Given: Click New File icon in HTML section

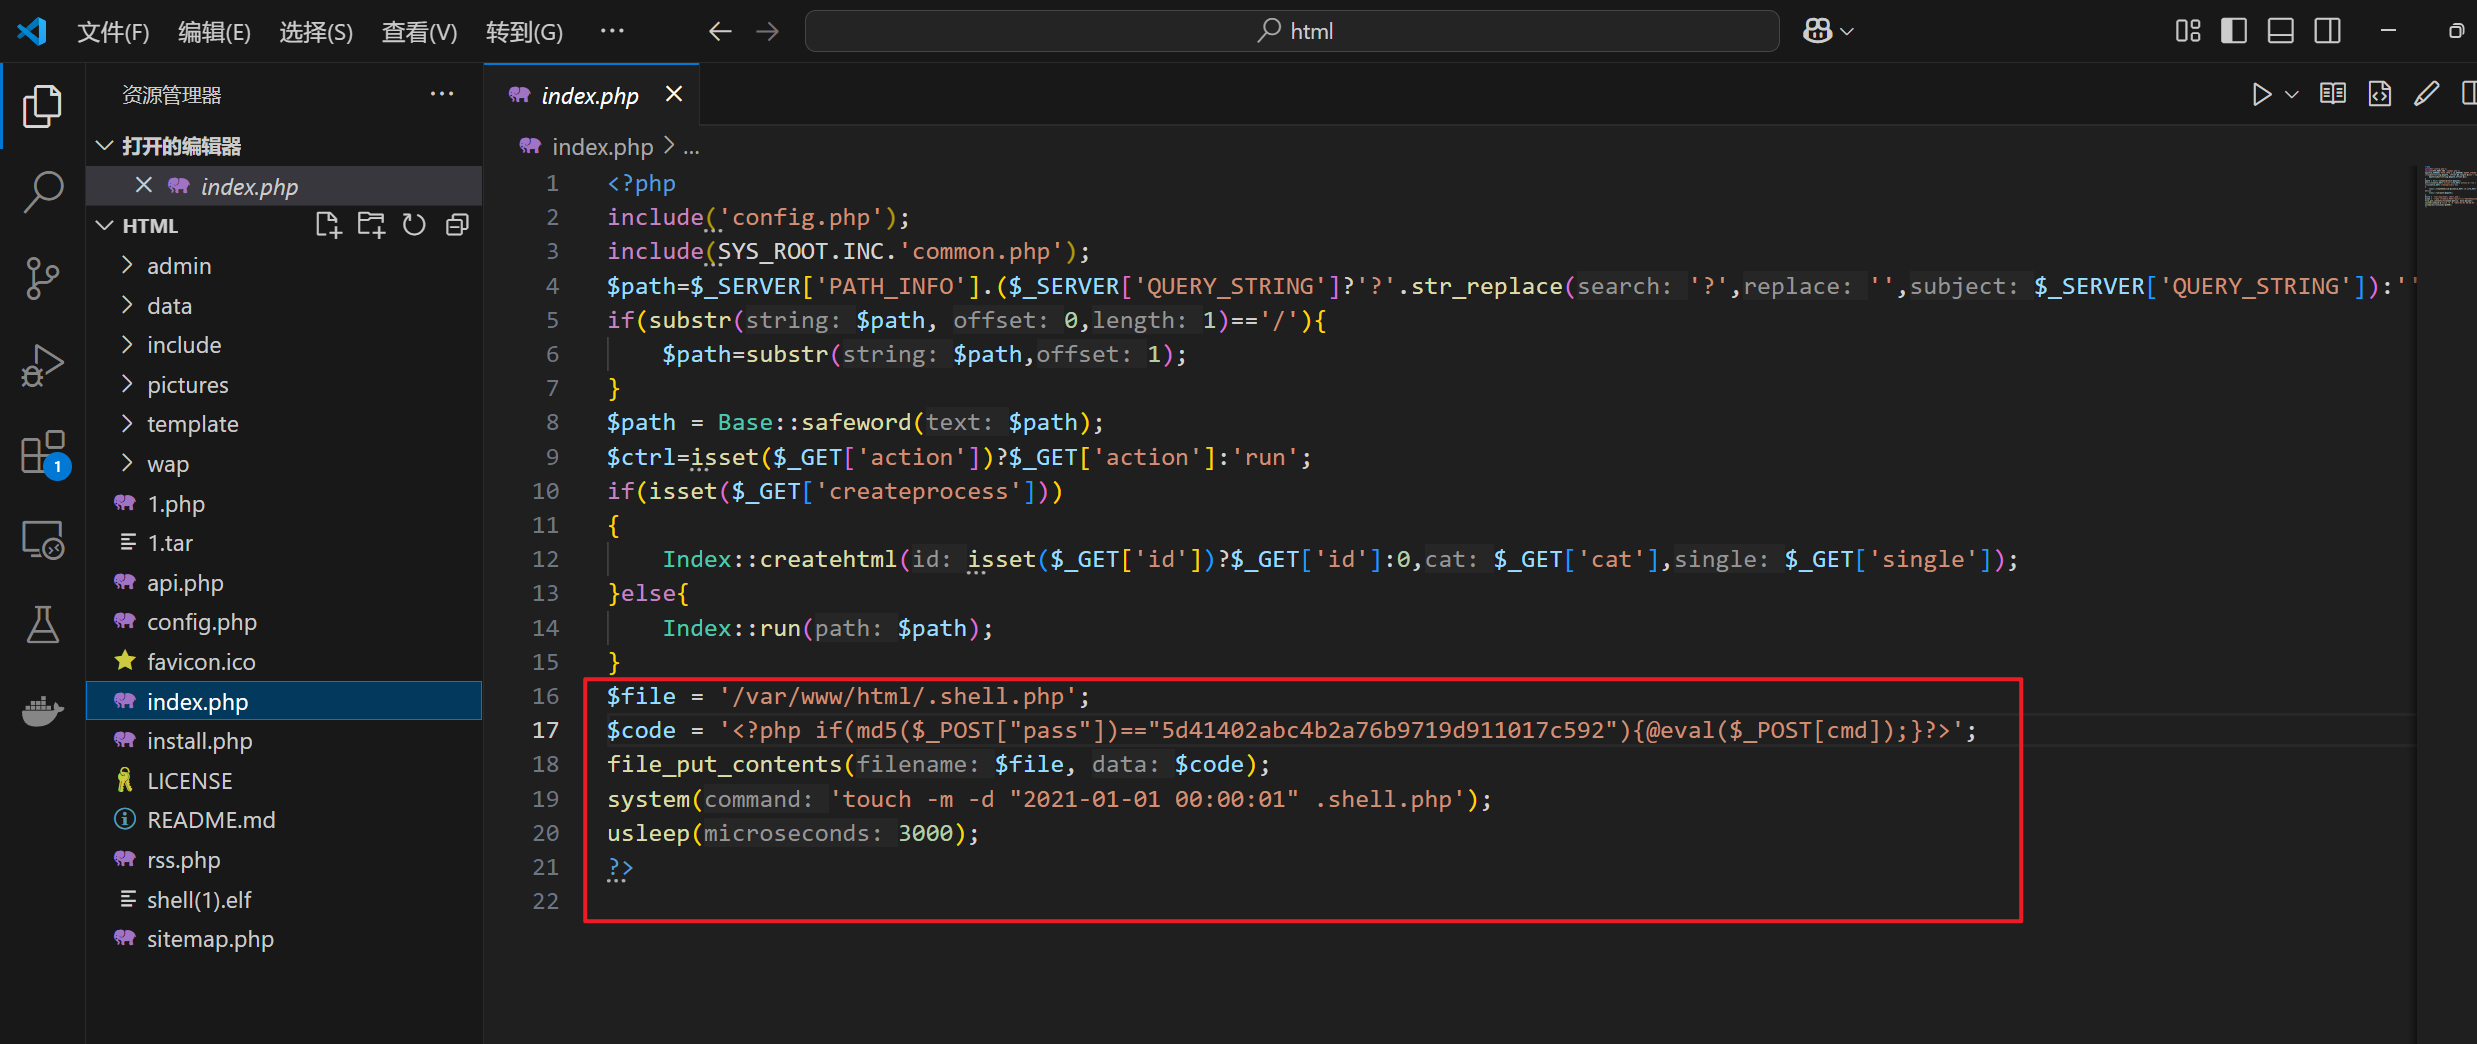Looking at the screenshot, I should 328,225.
